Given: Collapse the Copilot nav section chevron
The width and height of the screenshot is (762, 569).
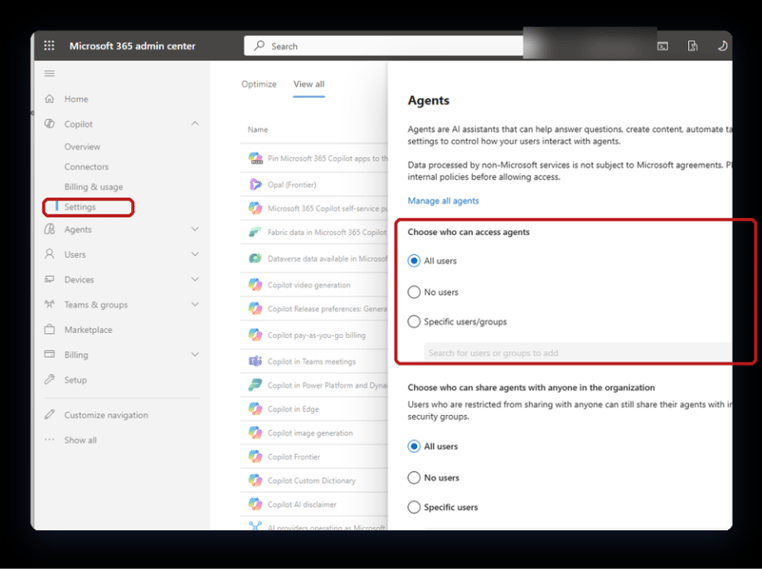Looking at the screenshot, I should click(195, 123).
